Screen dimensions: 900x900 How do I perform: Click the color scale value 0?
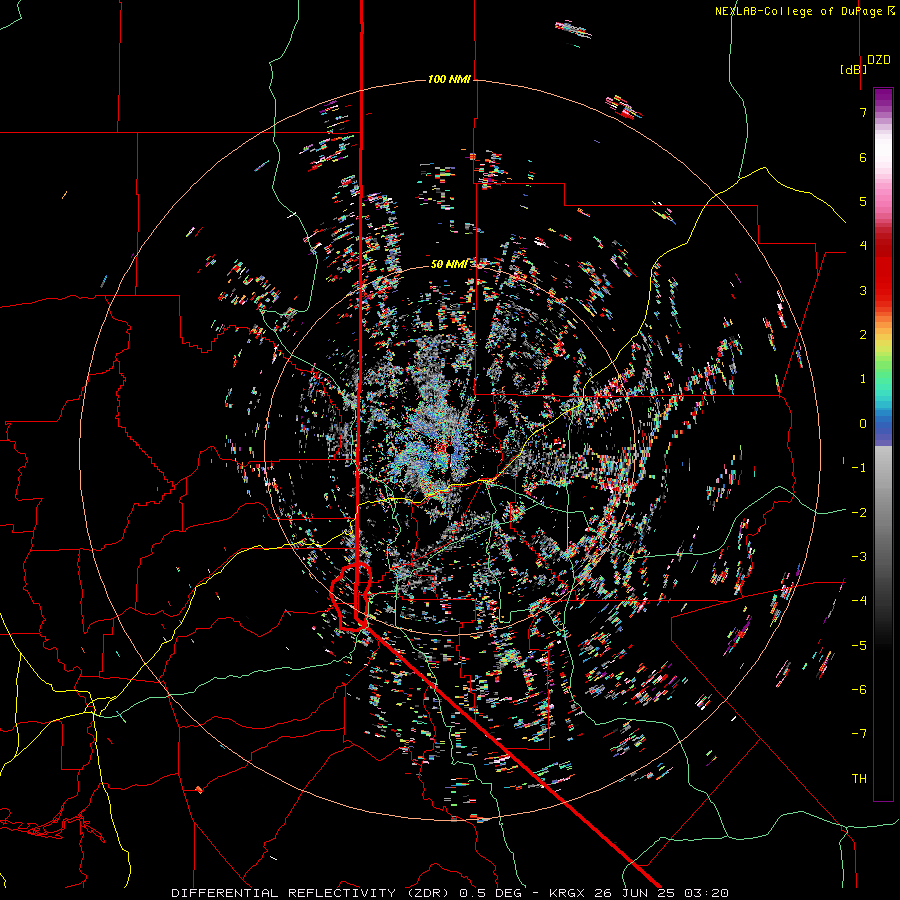(x=863, y=424)
